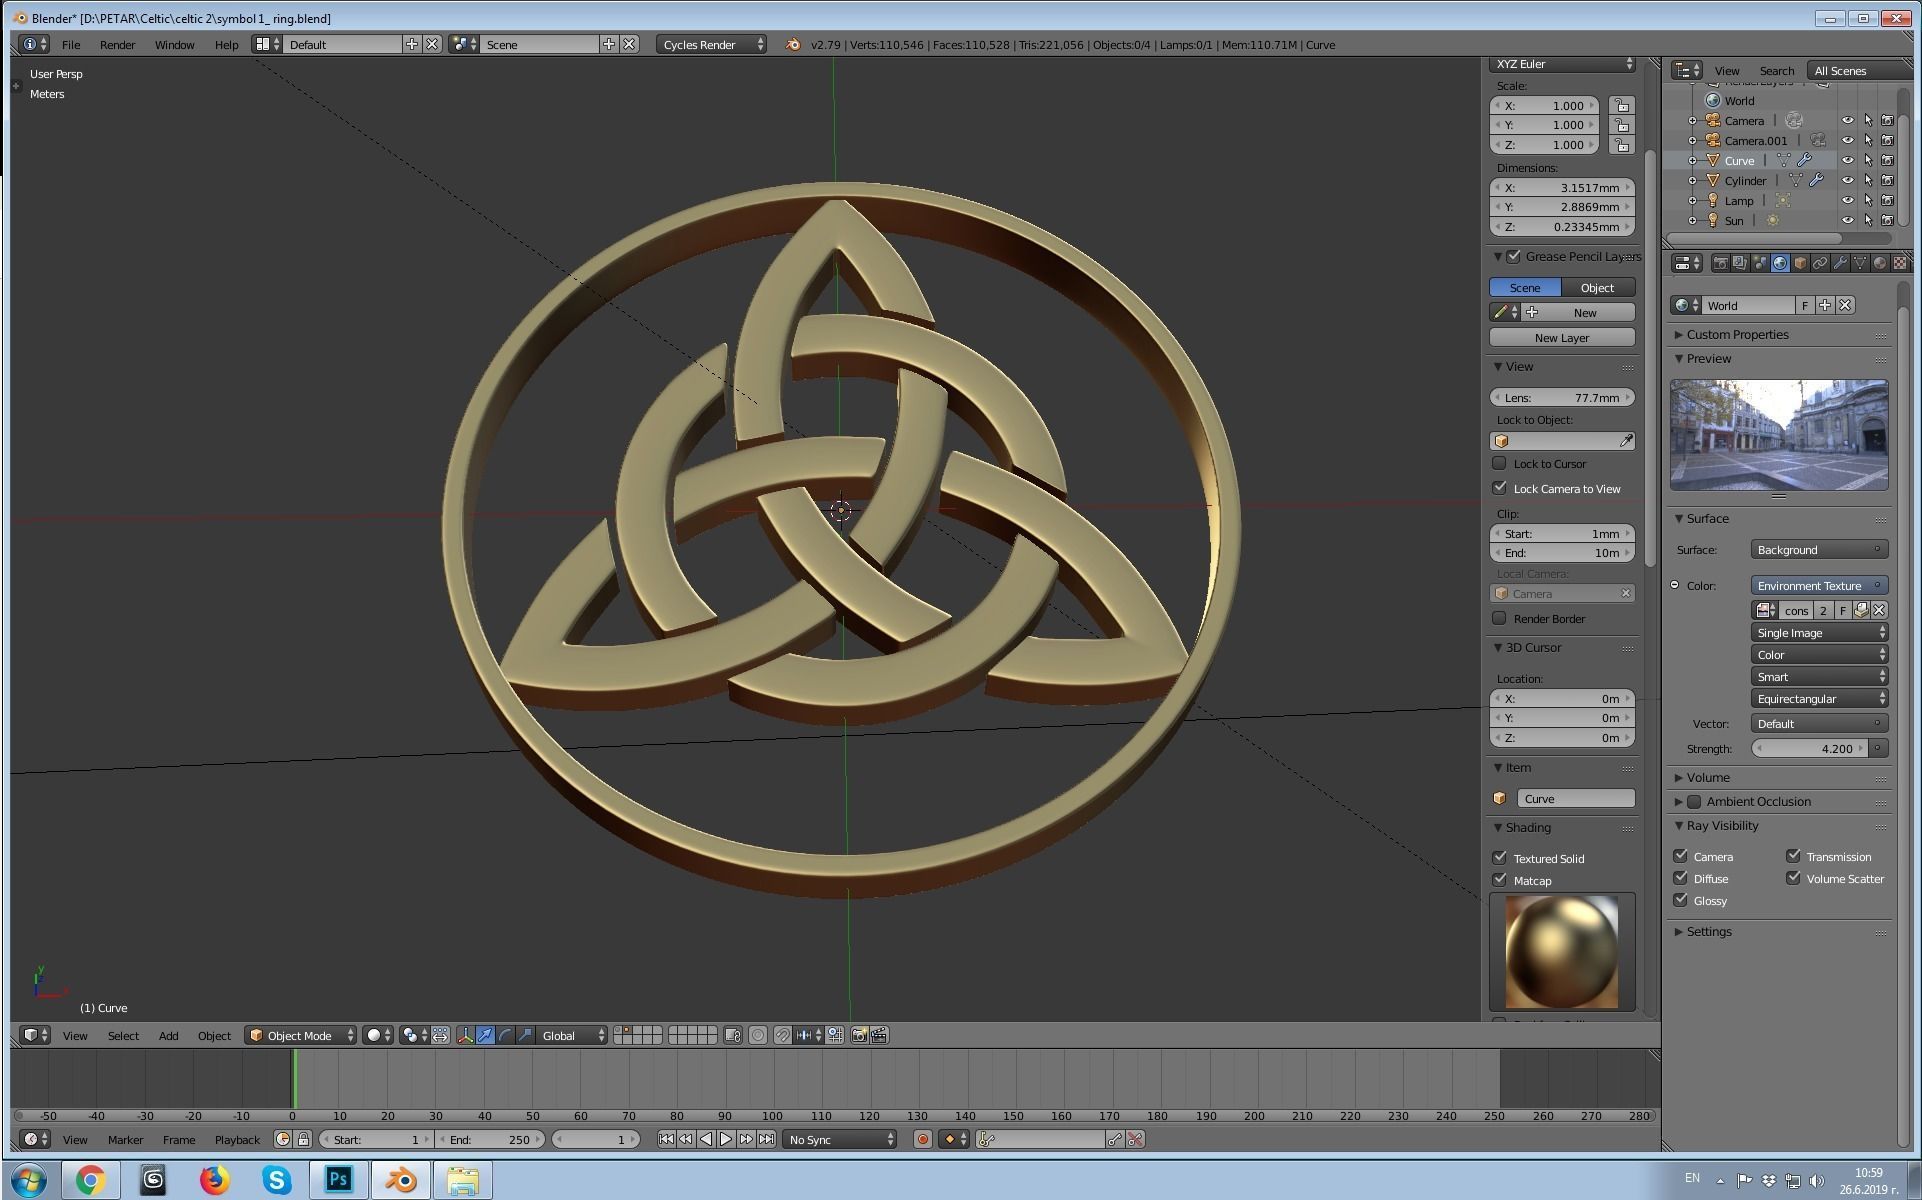Image resolution: width=1922 pixels, height=1200 pixels.
Task: Toggle Sun selectability arrow icon
Action: [x=1867, y=220]
